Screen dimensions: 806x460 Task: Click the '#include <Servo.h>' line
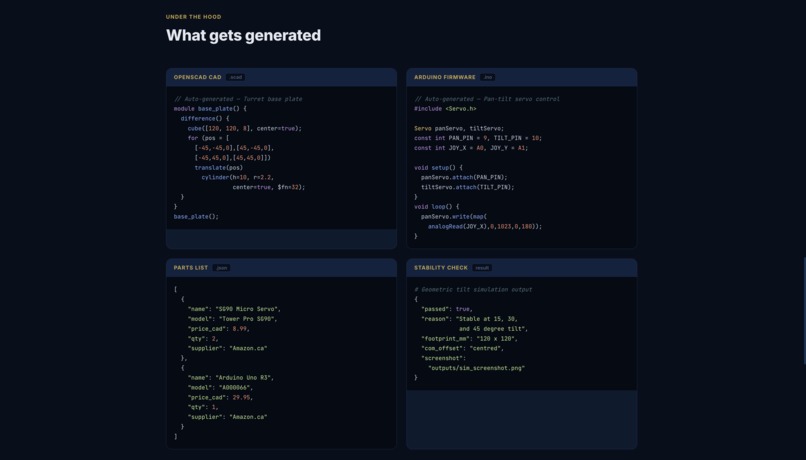pos(445,109)
